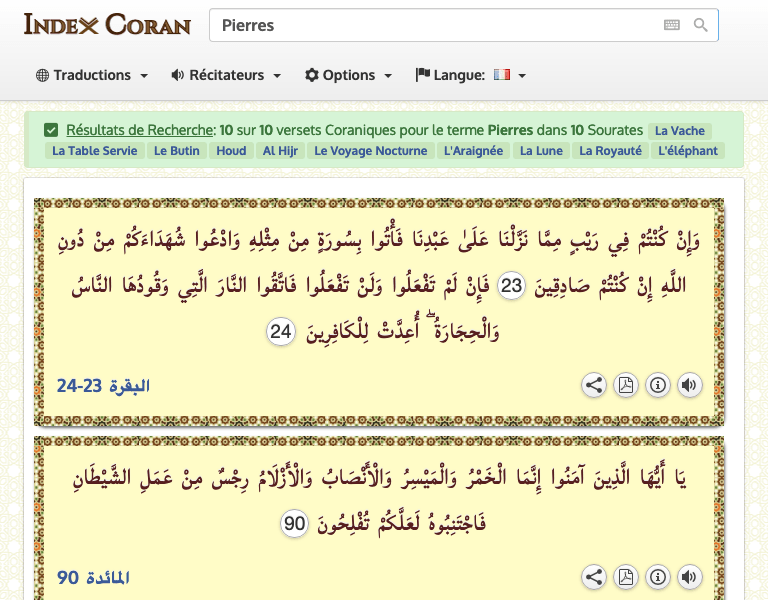The image size is (768, 600).
Task: Open the Récitateurs dropdown menu
Action: click(x=226, y=75)
